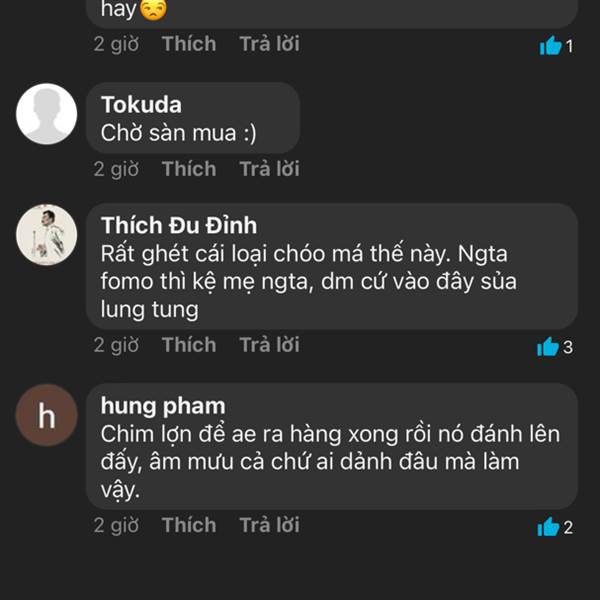Viewport: 600px width, 600px height.
Task: Click the thumbs-up icon on the top comment
Action: tap(549, 46)
